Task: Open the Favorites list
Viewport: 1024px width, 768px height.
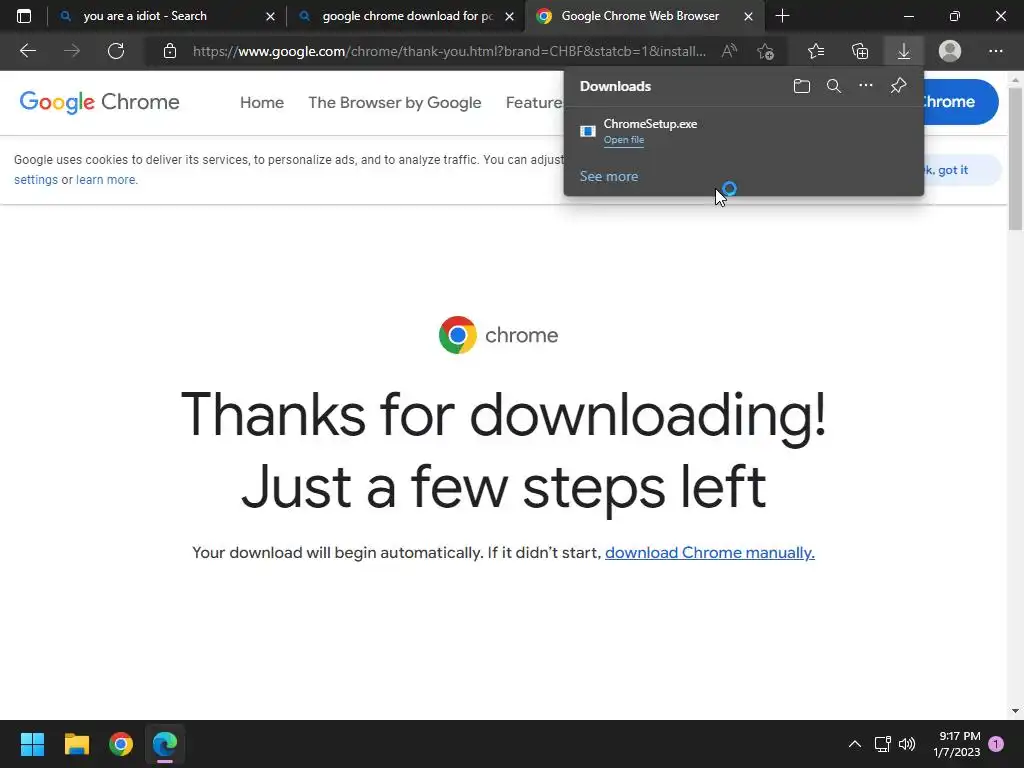Action: 816,51
